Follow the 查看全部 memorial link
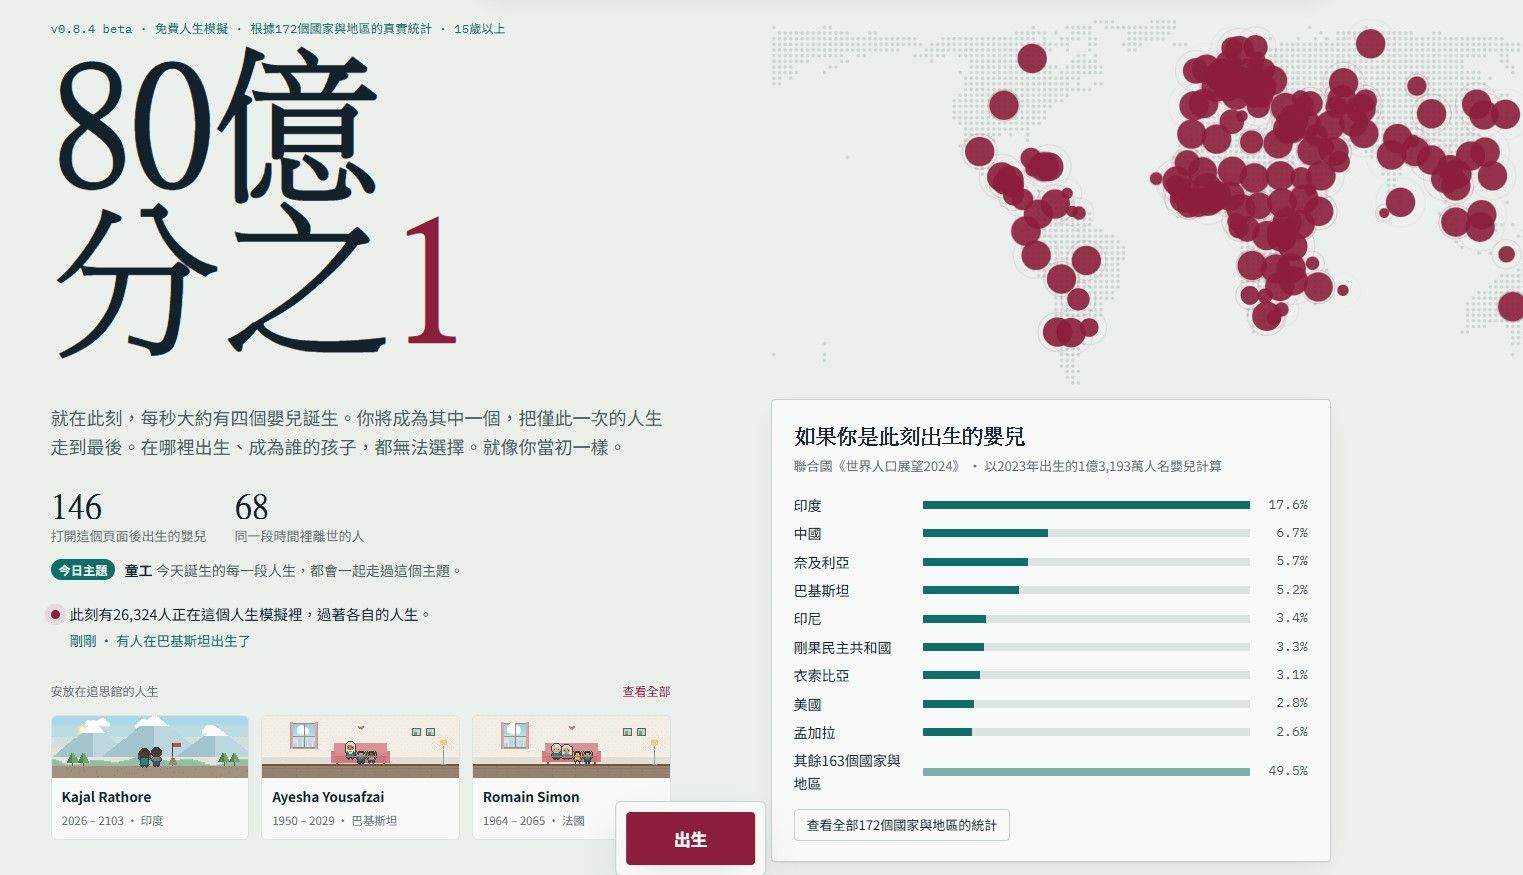The height and width of the screenshot is (875, 1523). click(646, 692)
